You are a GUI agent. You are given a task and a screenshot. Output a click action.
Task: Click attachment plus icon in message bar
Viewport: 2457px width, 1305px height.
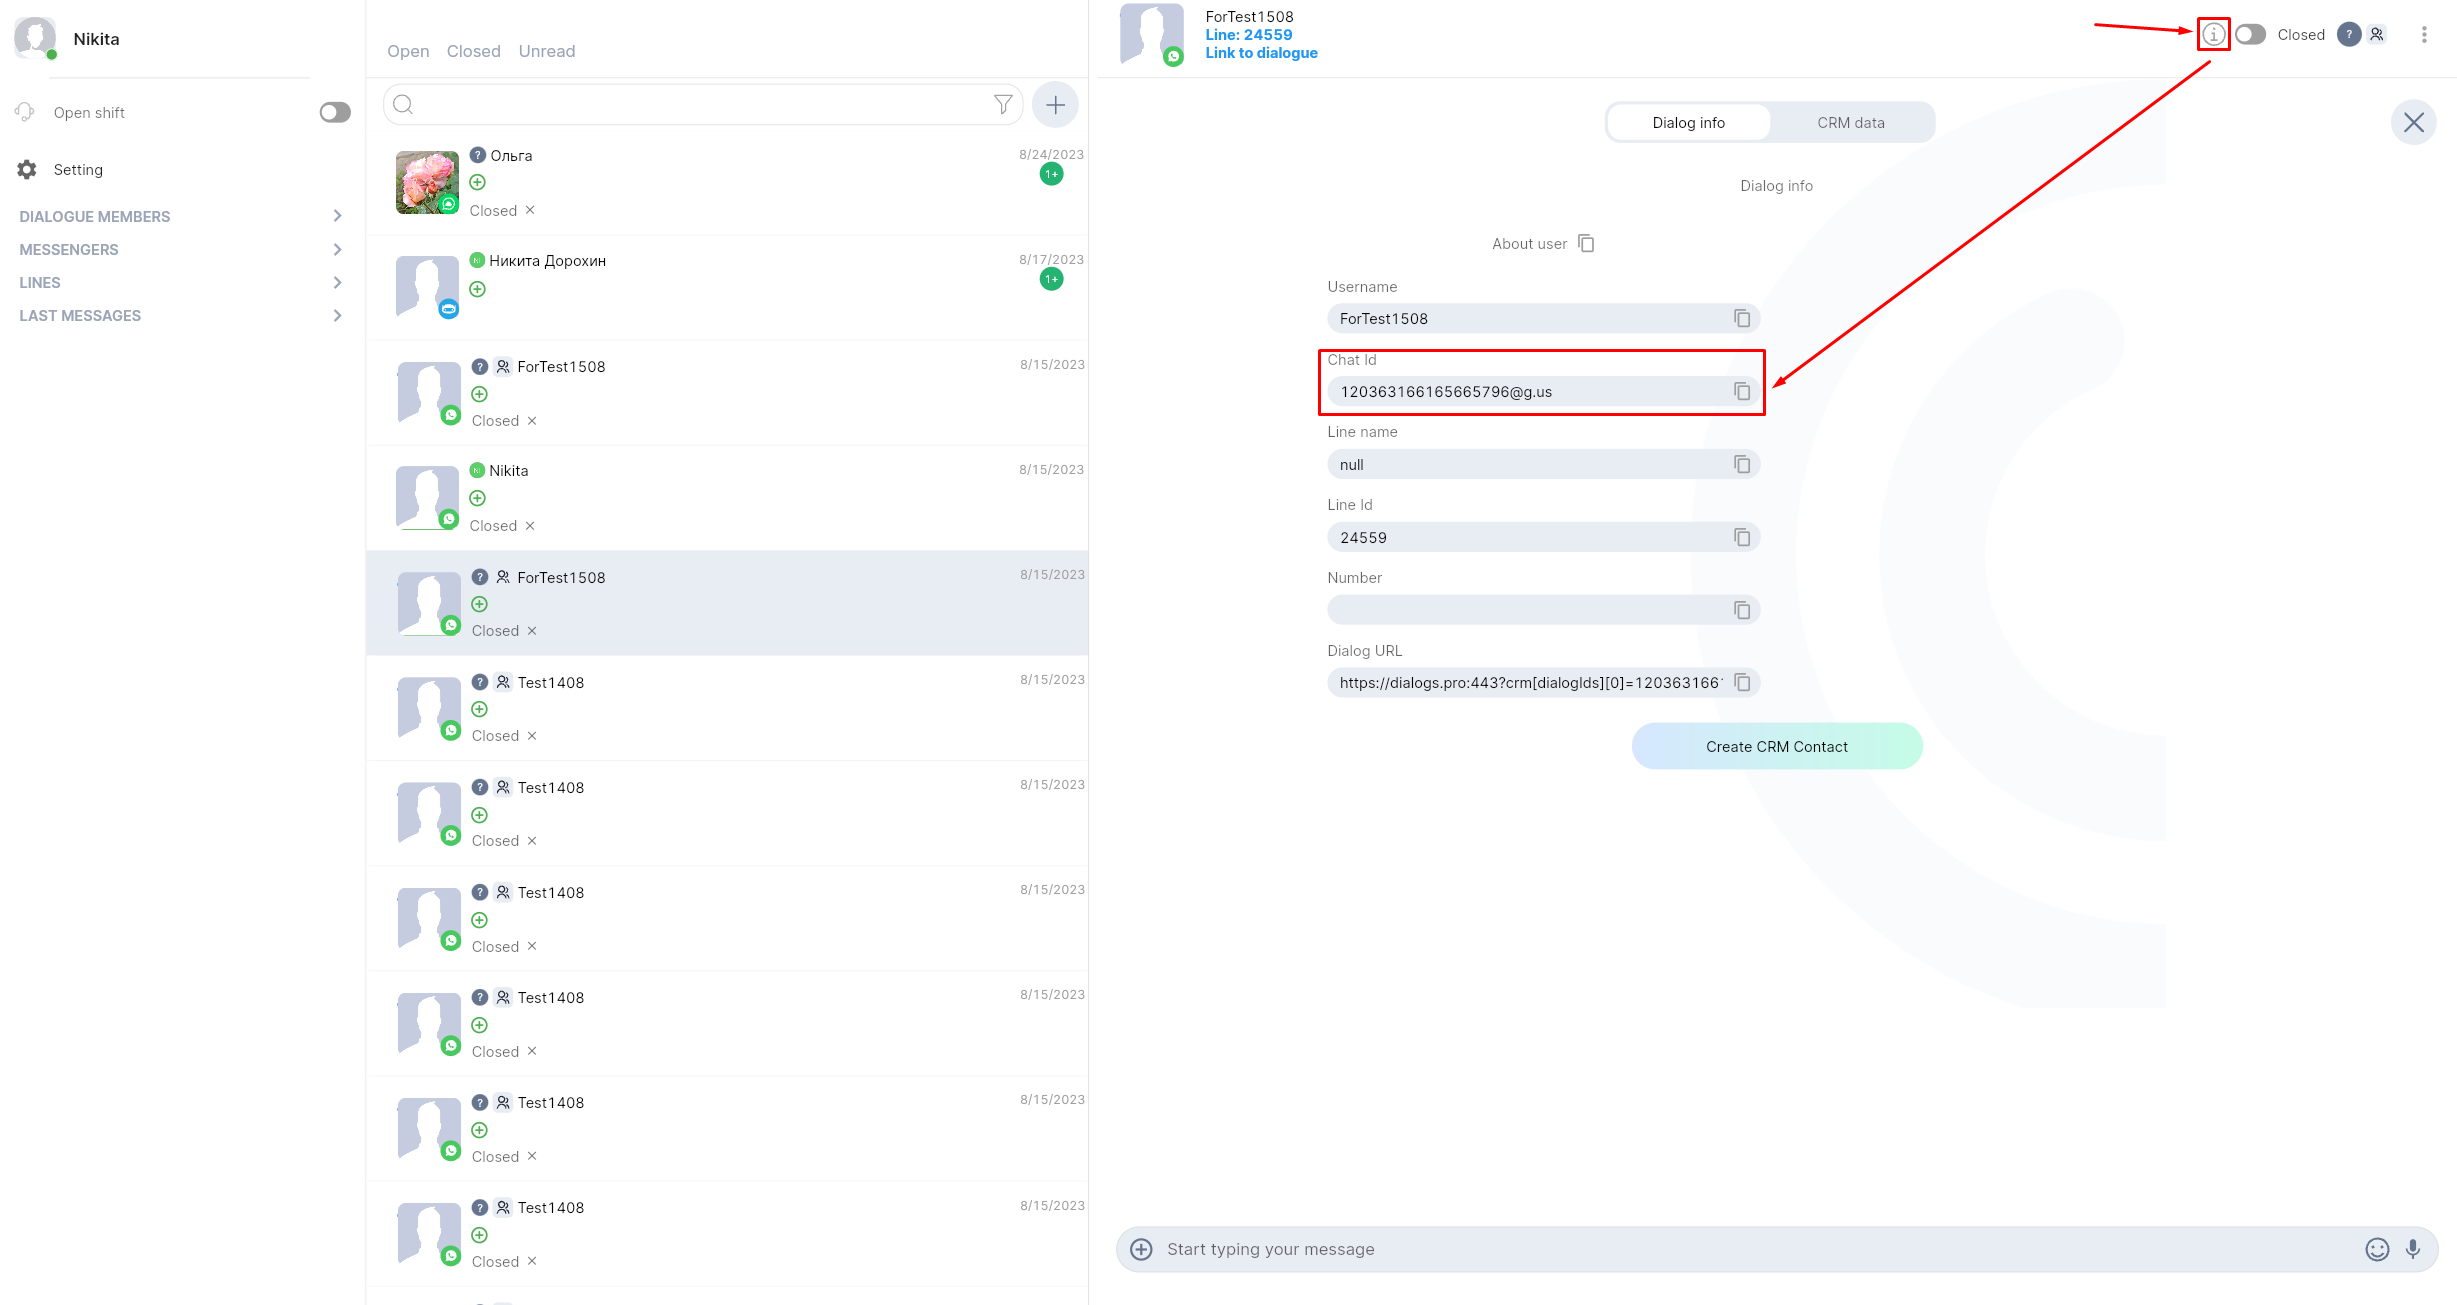[x=1141, y=1249]
